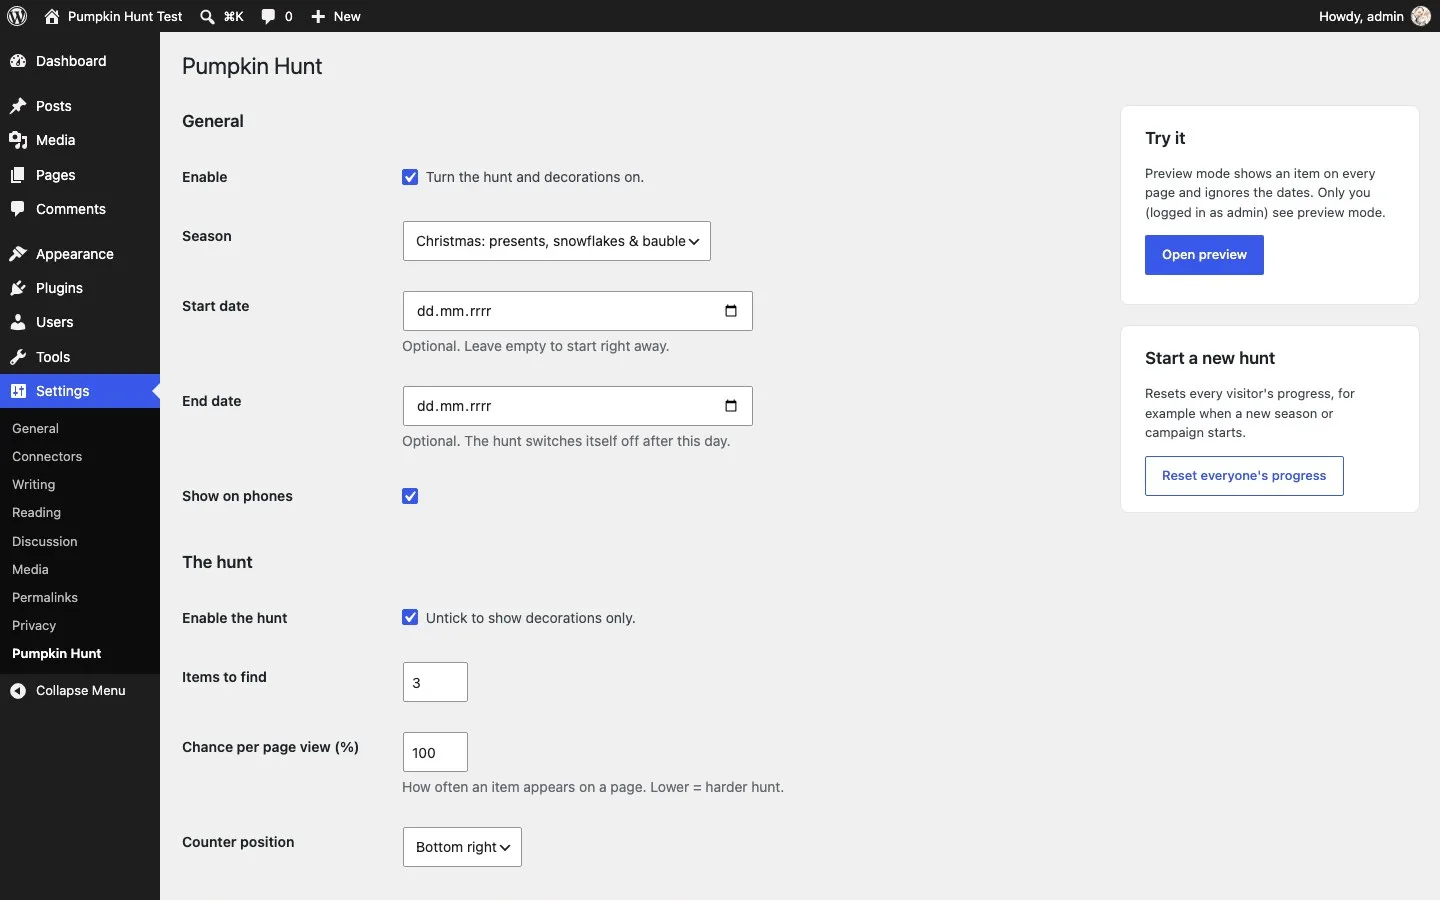
Task: Click the Comments speech bubble sidebar icon
Action: coord(18,209)
